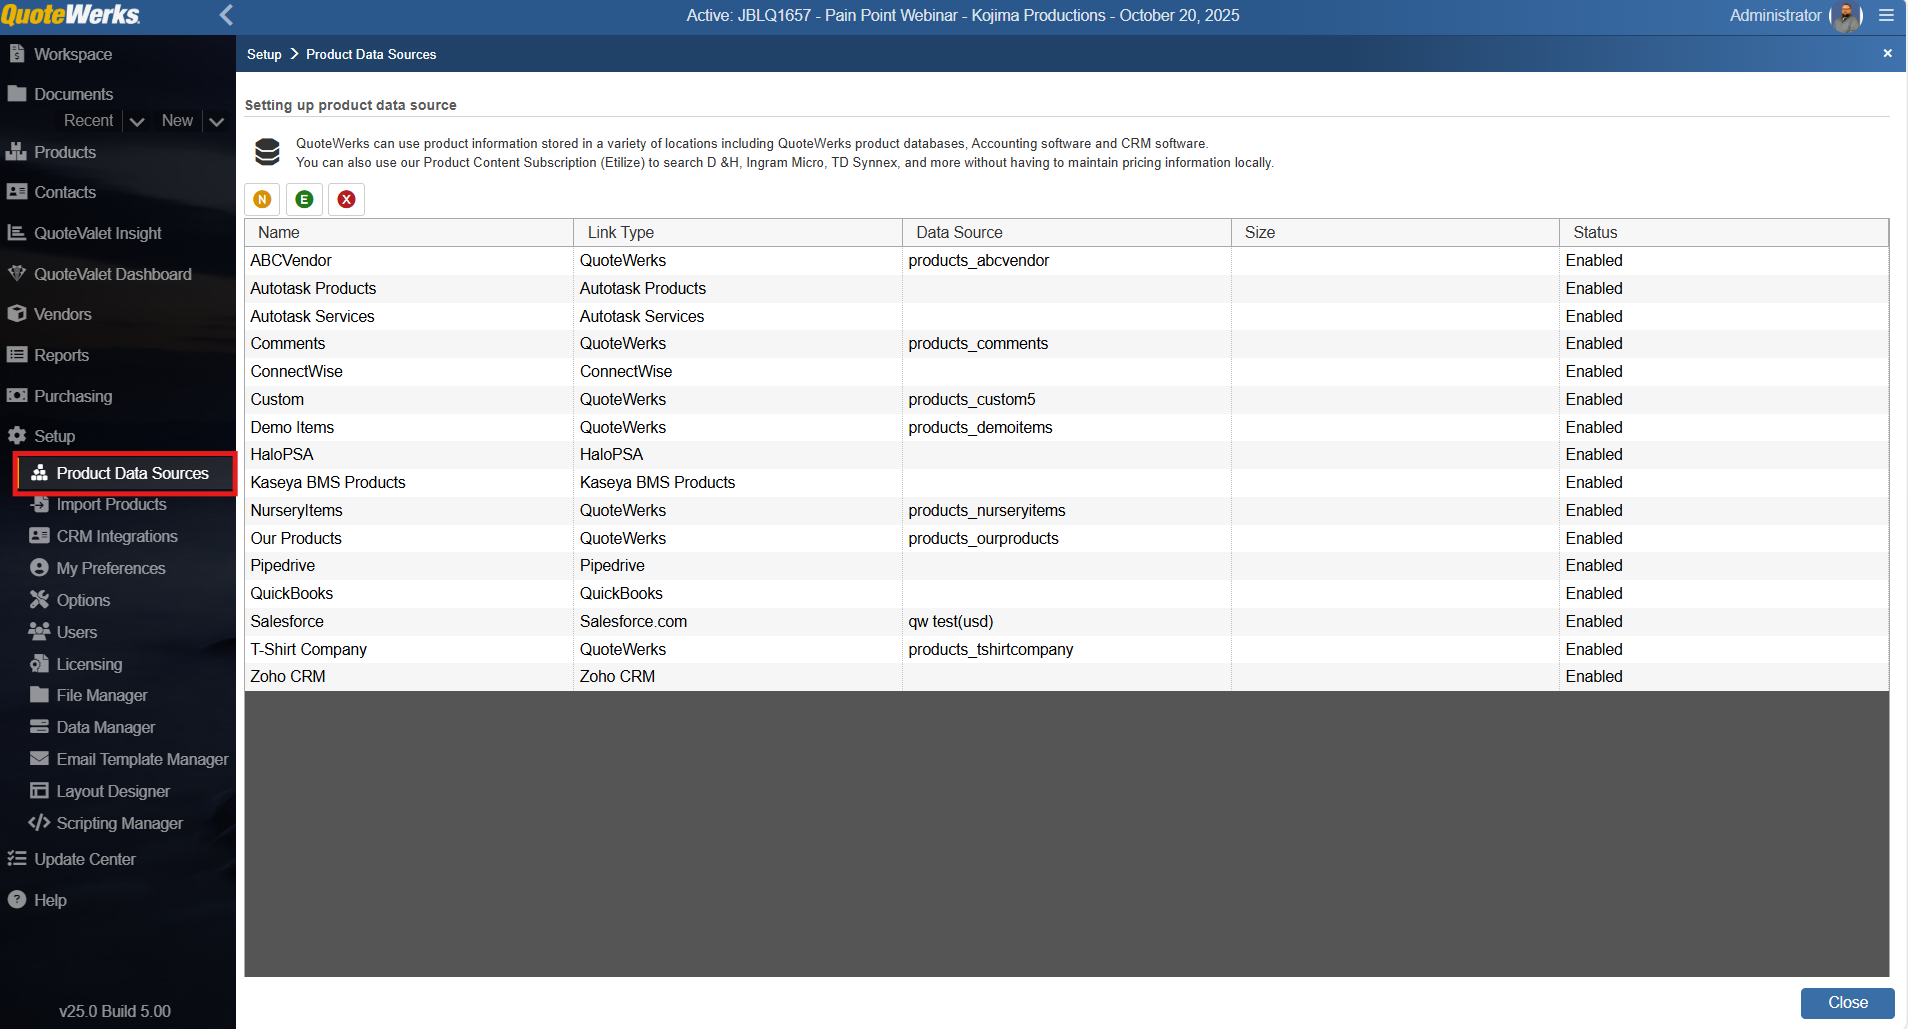
Task: Select the Salesforce data source row
Action: pyautogui.click(x=287, y=621)
